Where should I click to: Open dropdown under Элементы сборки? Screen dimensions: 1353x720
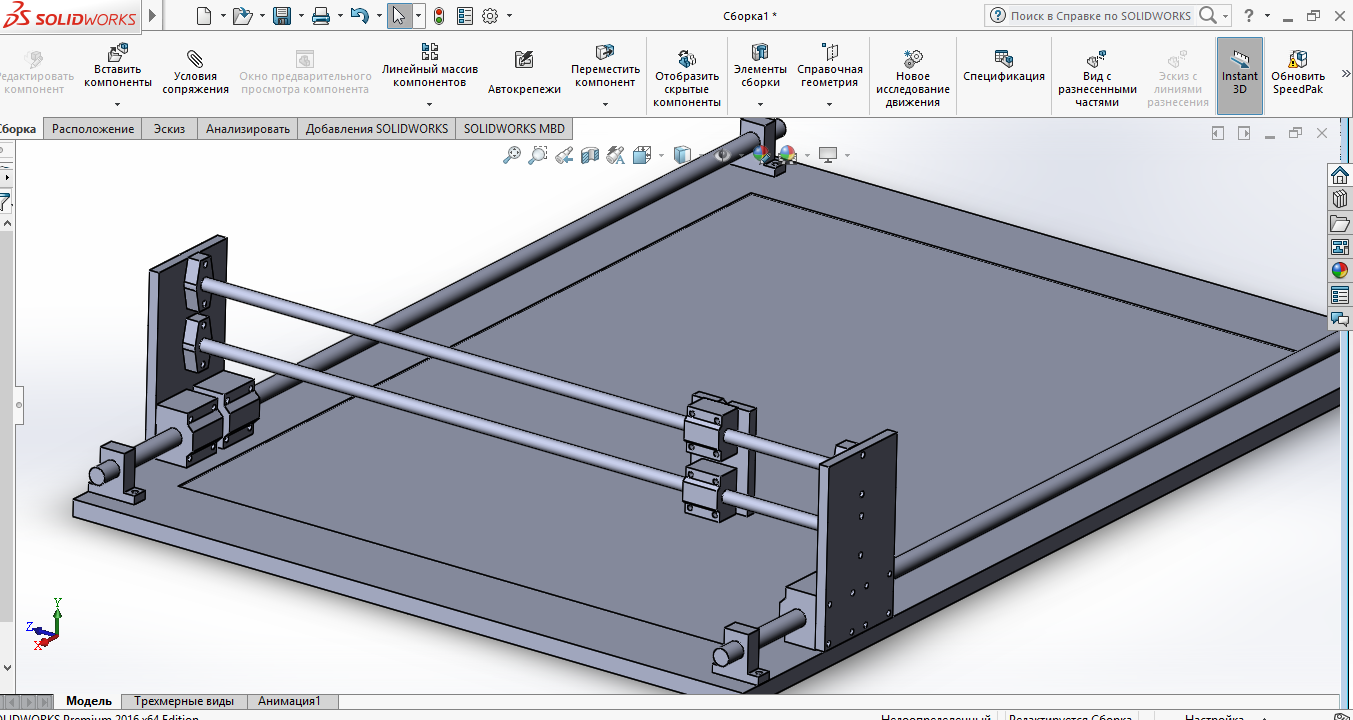[x=760, y=104]
